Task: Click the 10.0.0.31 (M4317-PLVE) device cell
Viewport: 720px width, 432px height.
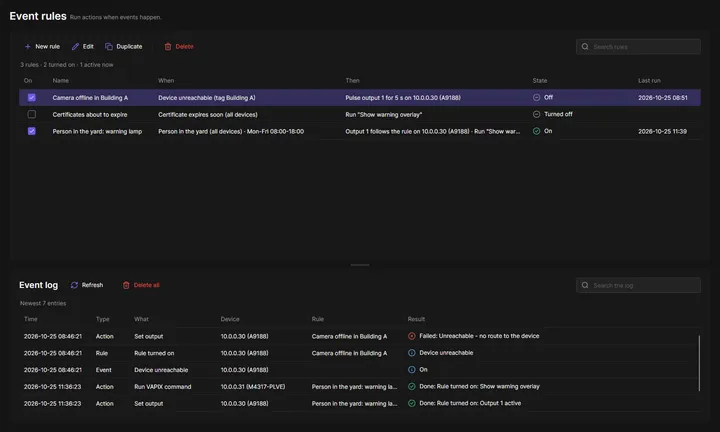Action: (253, 387)
